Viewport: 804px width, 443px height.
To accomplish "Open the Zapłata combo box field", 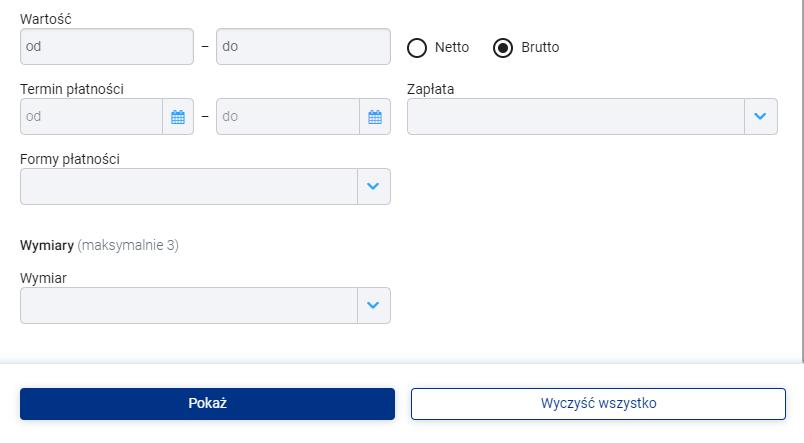I will click(x=575, y=117).
